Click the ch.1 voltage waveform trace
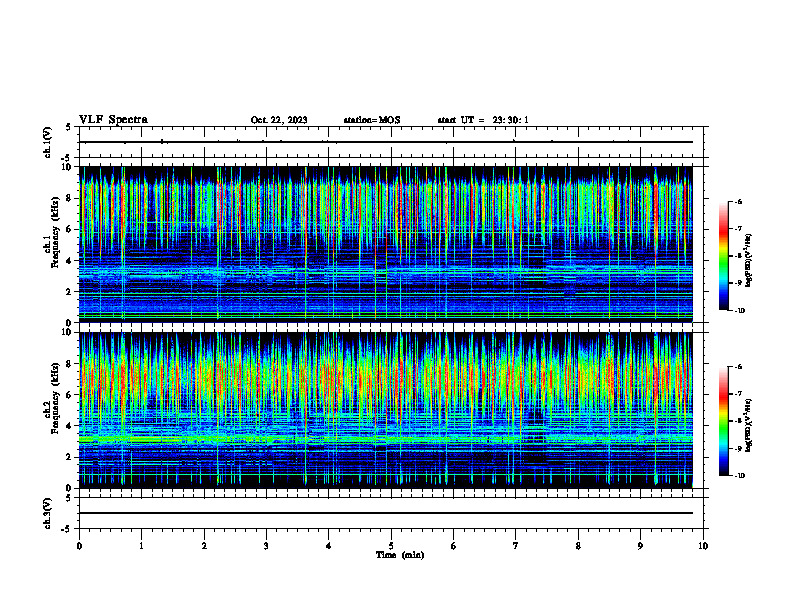This screenshot has height=612, width=792. 385,142
